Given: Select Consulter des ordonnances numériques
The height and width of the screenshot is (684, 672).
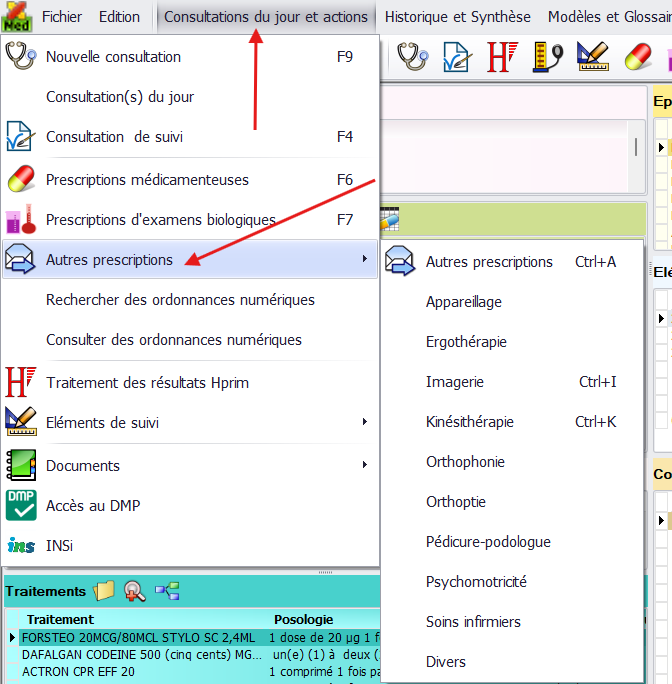Looking at the screenshot, I should [x=190, y=340].
